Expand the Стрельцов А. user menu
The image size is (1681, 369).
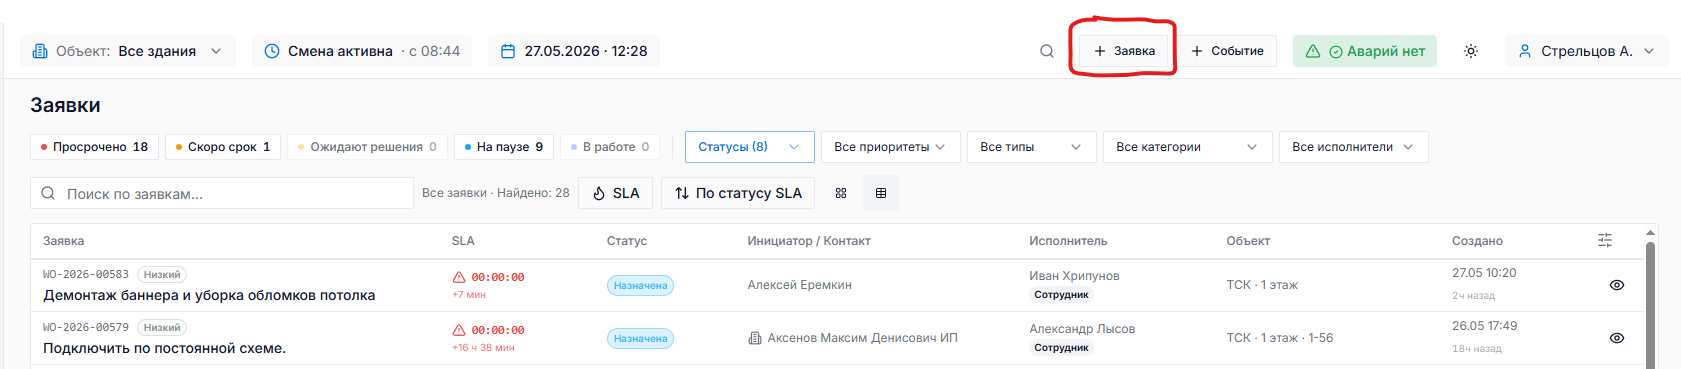coord(1587,51)
